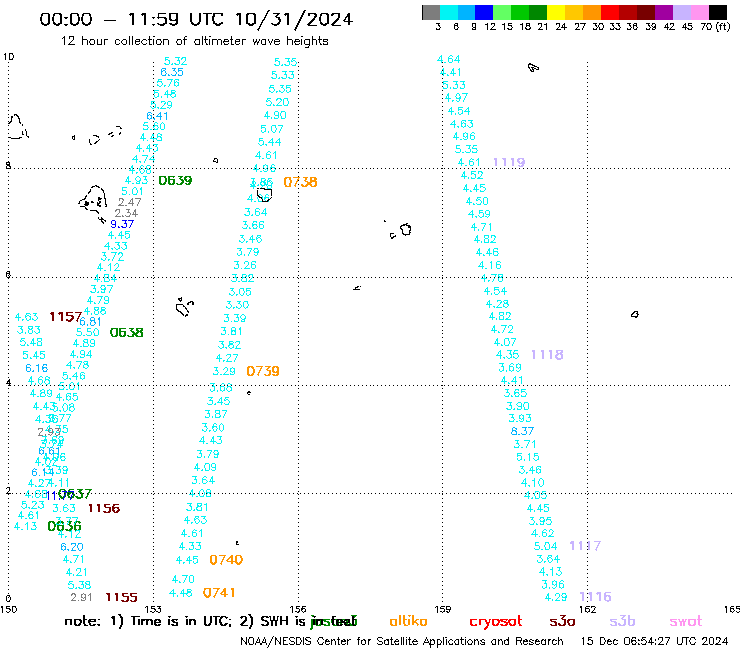Select the wave height value '4.64'

448,59
